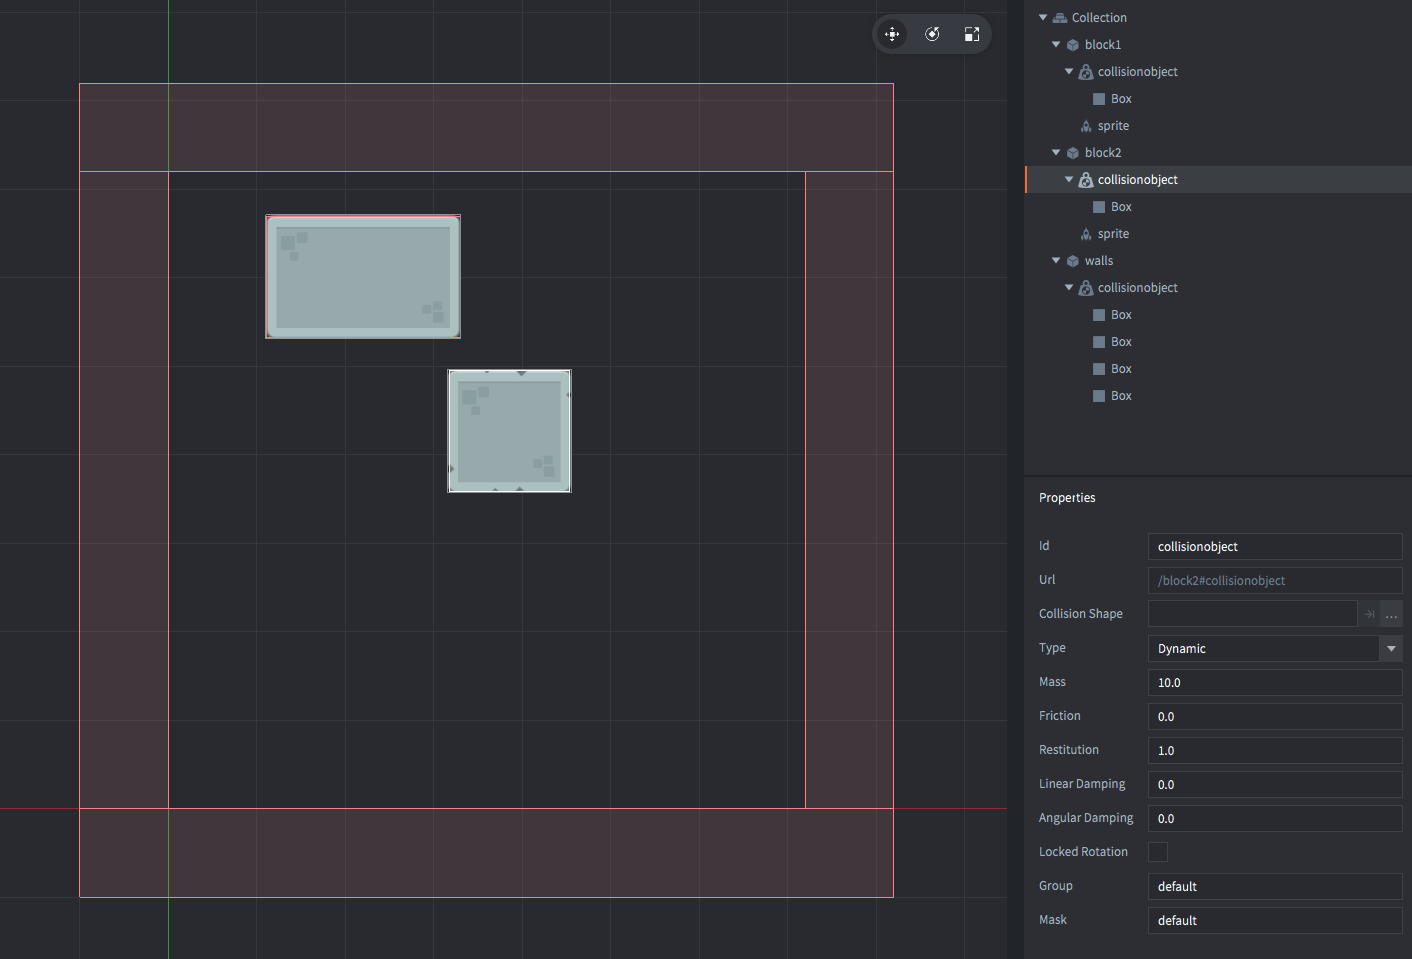Screen dimensions: 1412x959
Task: Open the Type dropdown showing Dynamic
Action: 1390,649
